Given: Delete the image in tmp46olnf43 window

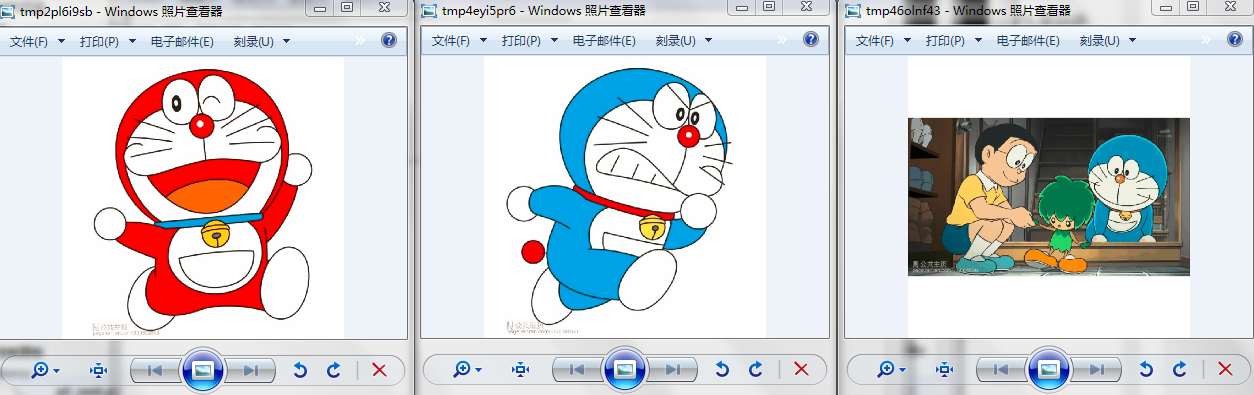Looking at the screenshot, I should pyautogui.click(x=1225, y=370).
